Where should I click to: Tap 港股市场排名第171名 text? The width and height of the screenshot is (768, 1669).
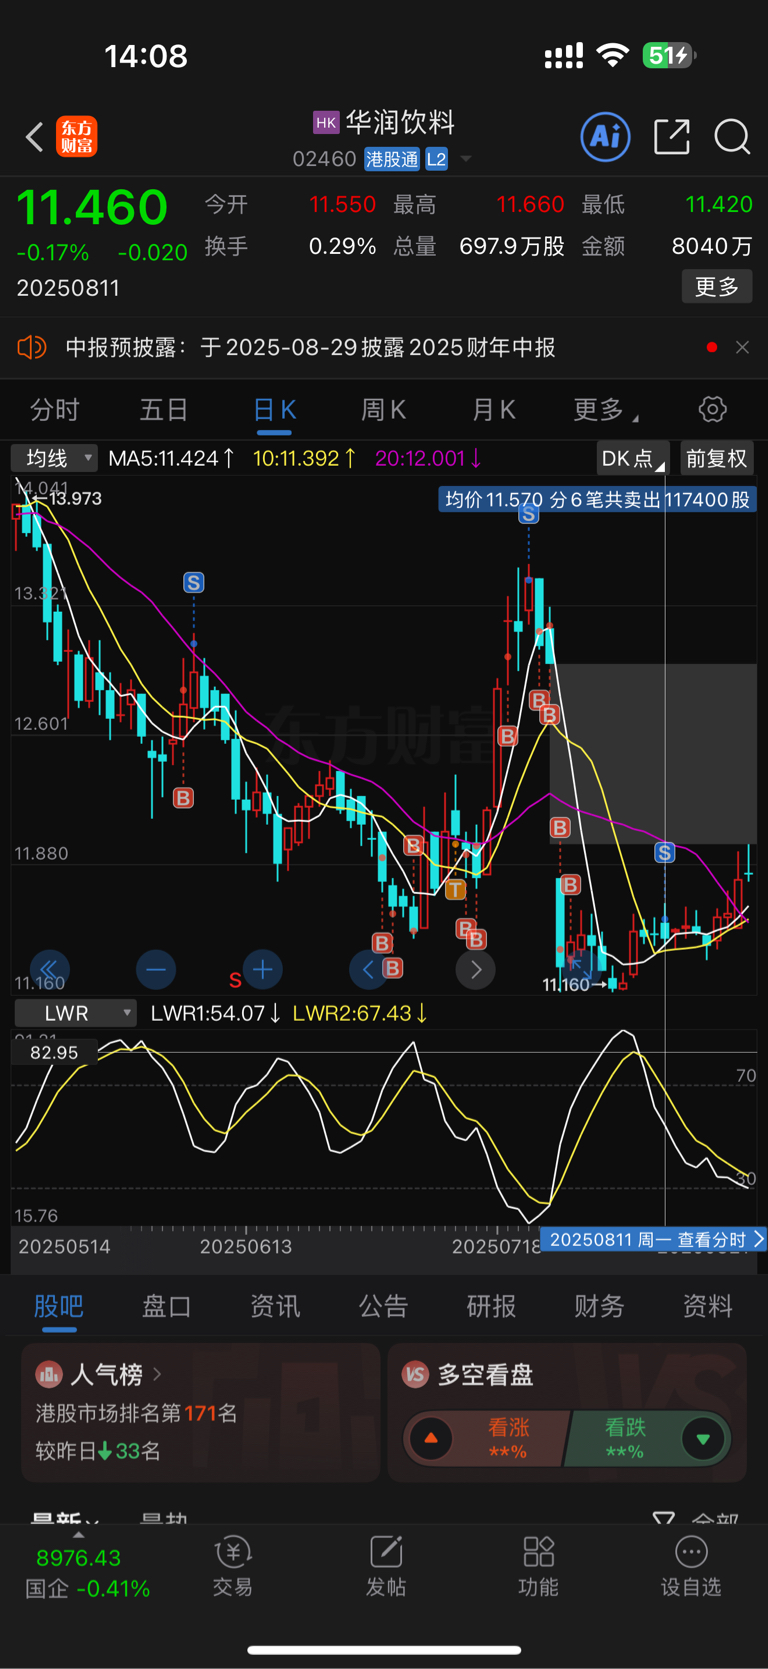coord(136,1413)
